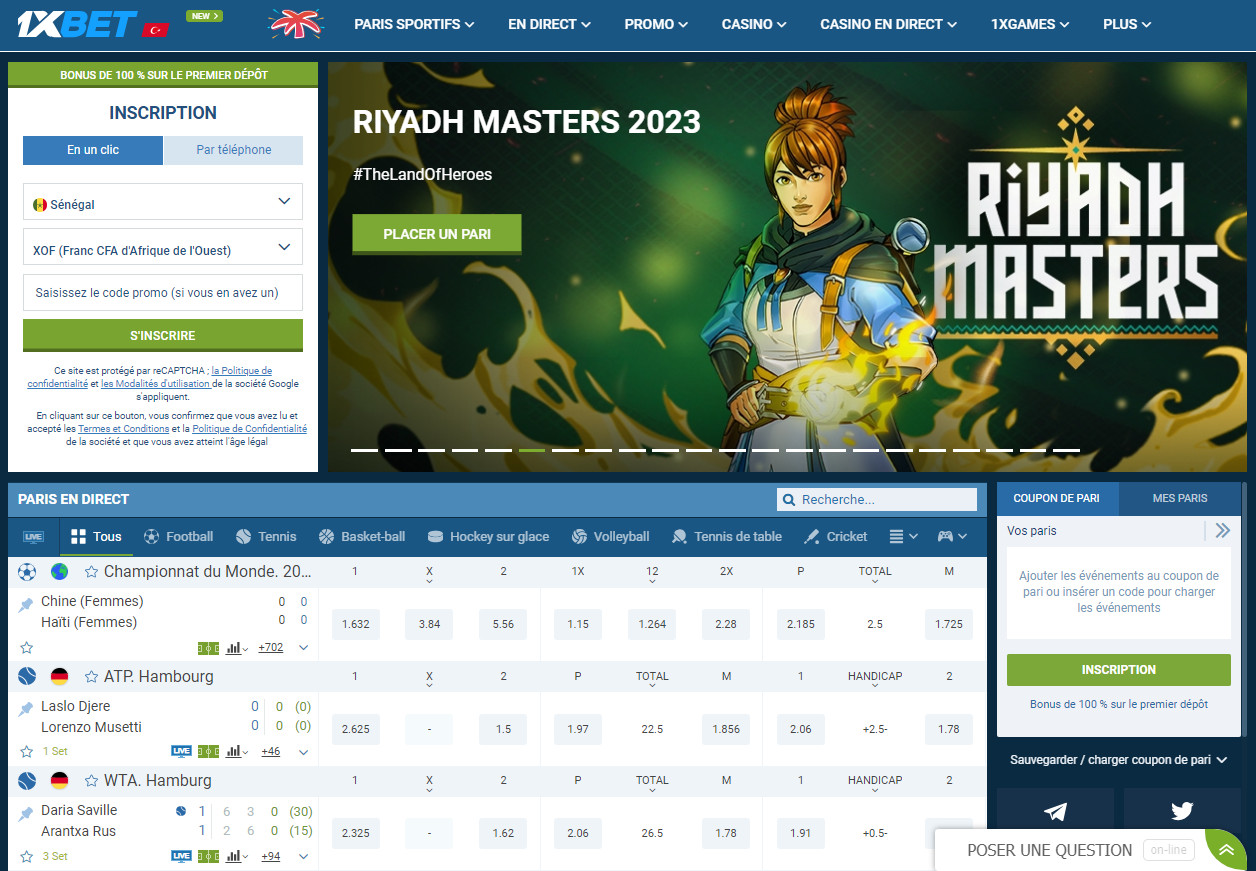Click the promo code input field
1256x871 pixels.
[163, 293]
